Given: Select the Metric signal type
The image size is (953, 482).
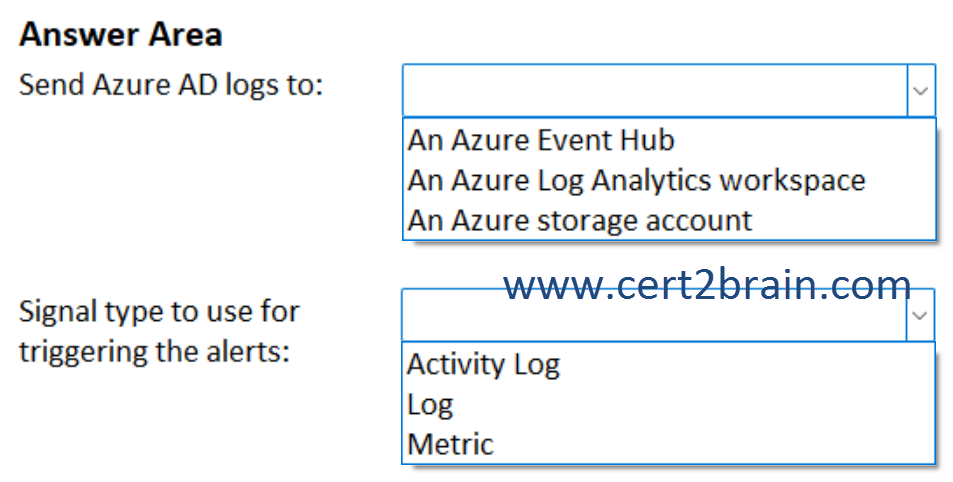Looking at the screenshot, I should (x=450, y=444).
